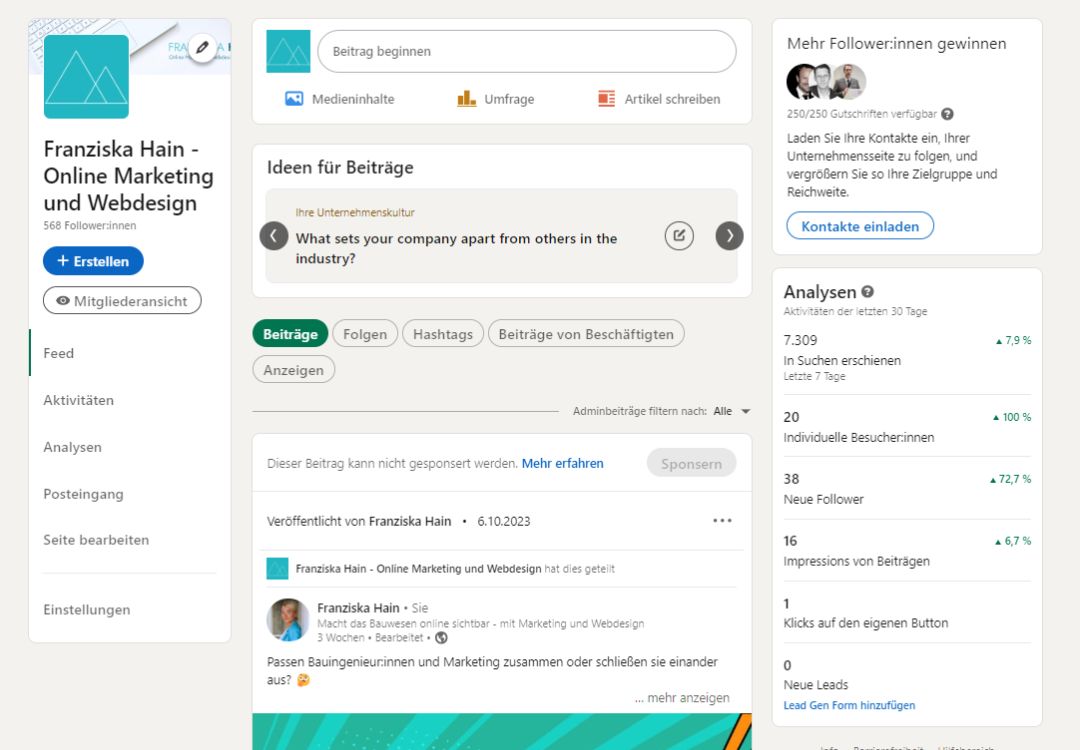The width and height of the screenshot is (1080, 750).
Task: Click the post image banner at bottom
Action: (502, 731)
